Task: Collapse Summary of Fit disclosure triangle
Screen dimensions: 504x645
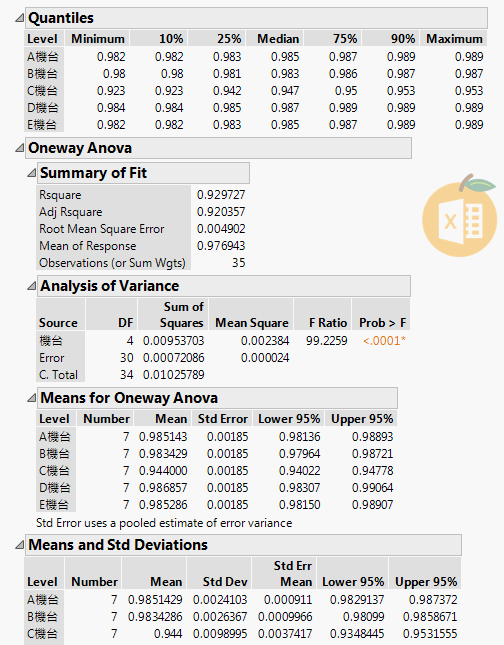Action: click(31, 173)
